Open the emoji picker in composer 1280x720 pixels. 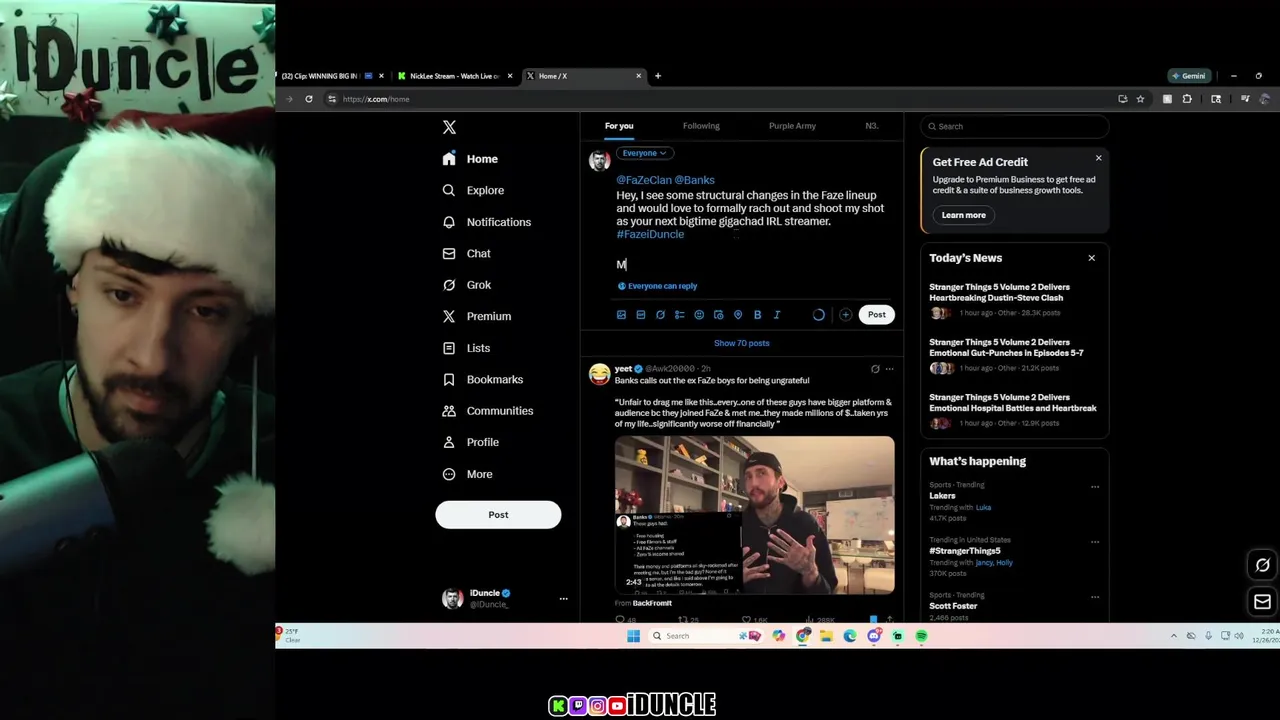[x=699, y=315]
